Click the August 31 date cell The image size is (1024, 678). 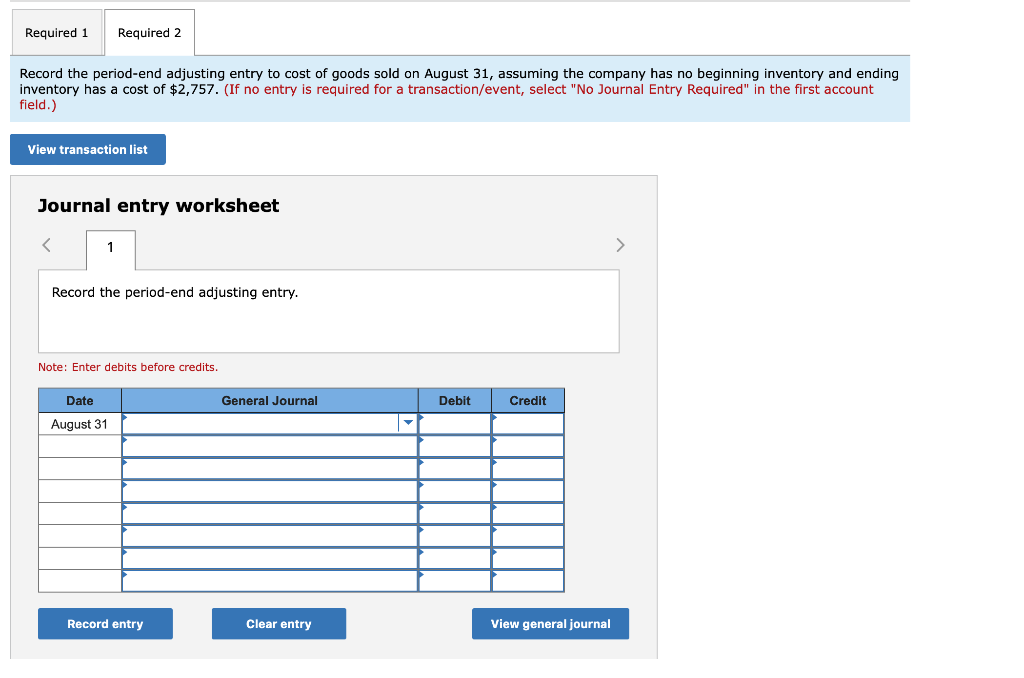(x=80, y=424)
